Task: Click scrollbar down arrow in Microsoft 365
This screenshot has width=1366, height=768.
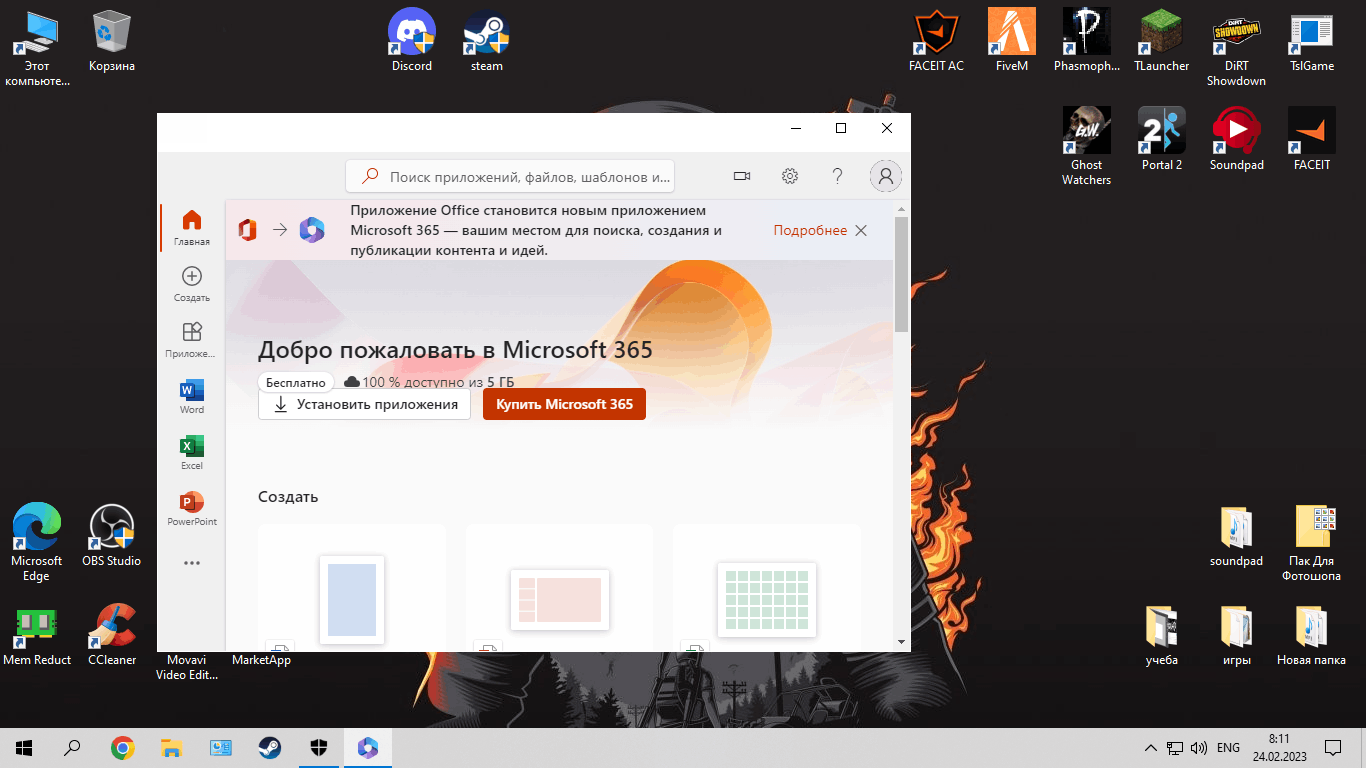Action: [901, 641]
